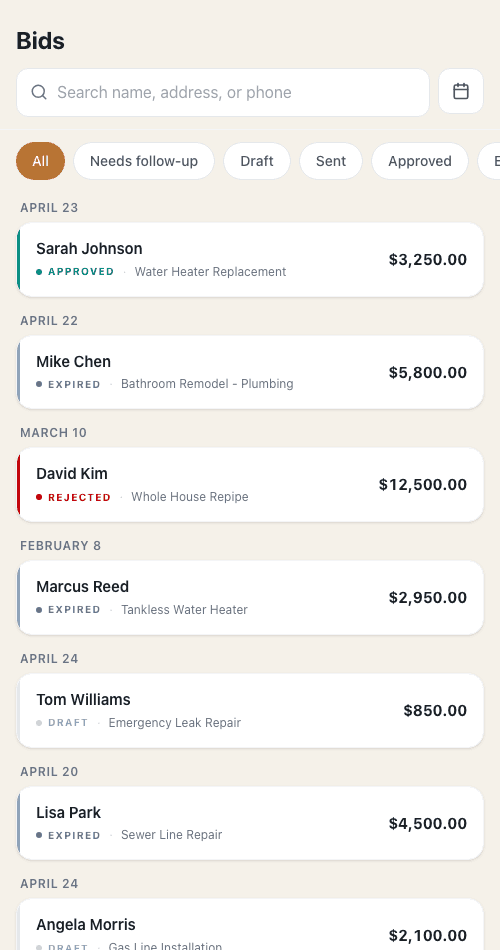Viewport: 500px width, 950px height.
Task: Open Marcus Reed's Tankless Water Heater bid
Action: click(x=250, y=597)
